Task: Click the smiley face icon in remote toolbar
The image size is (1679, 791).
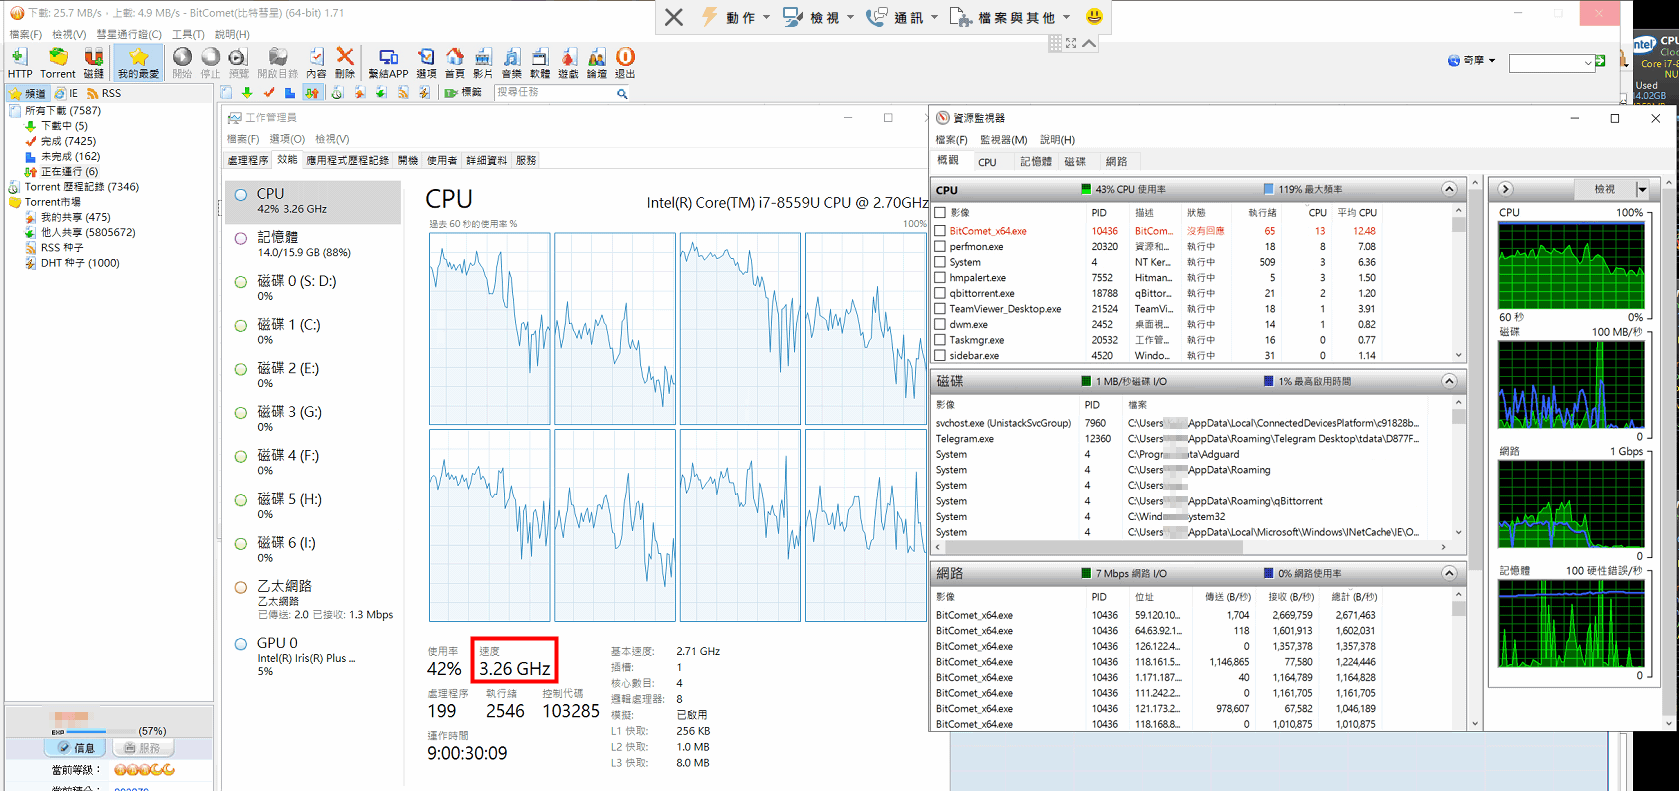Action: click(1094, 17)
